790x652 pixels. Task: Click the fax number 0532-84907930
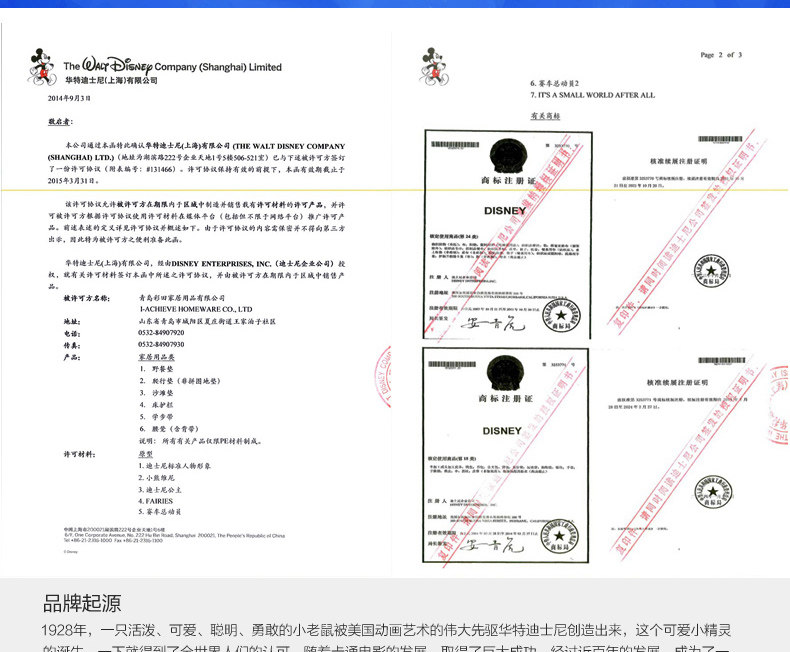click(161, 345)
